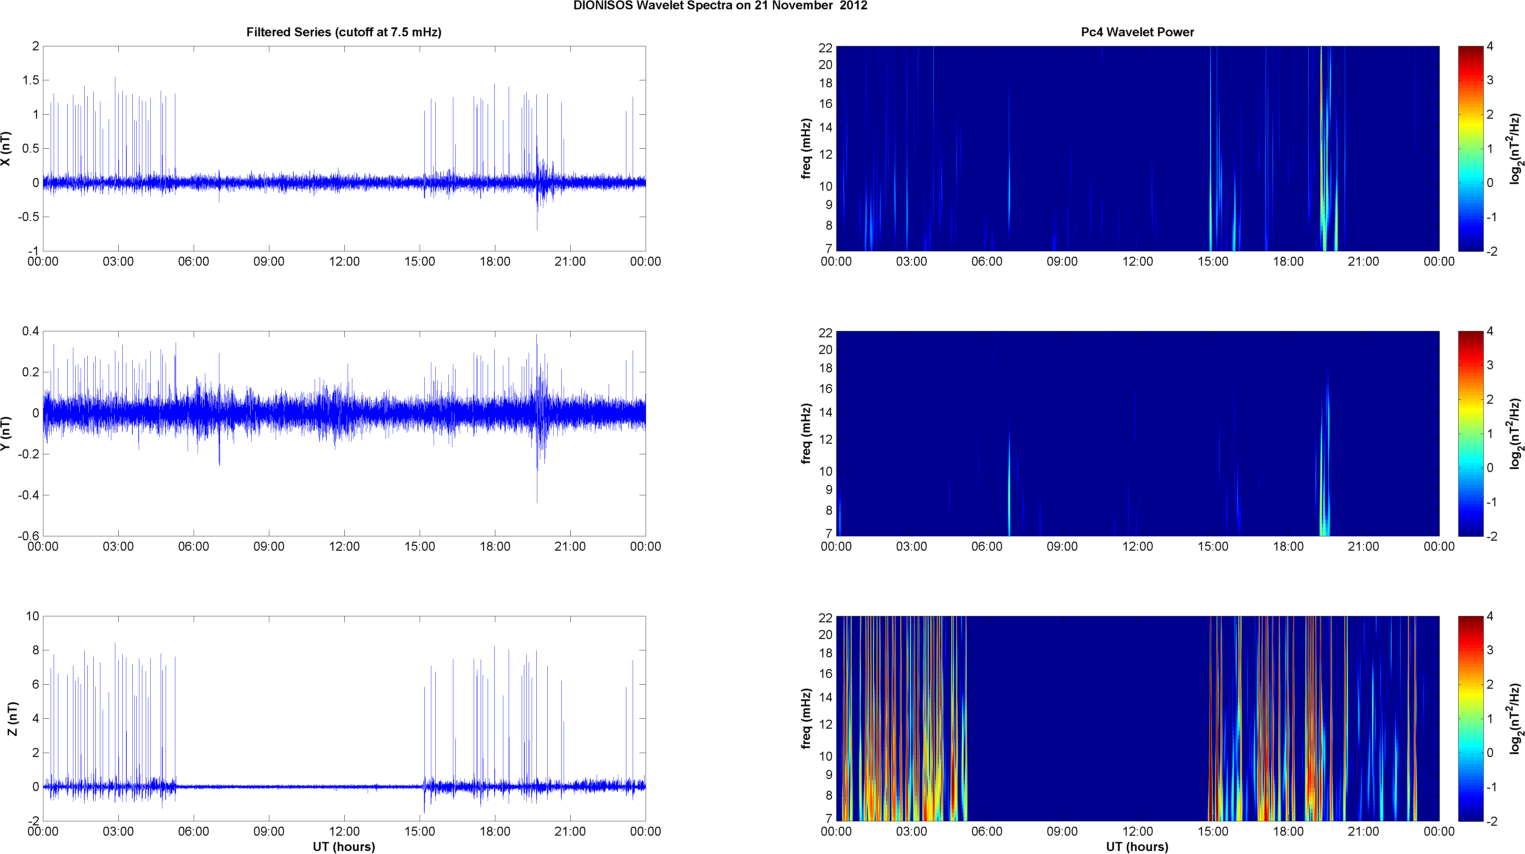Click the "freq (mHz)" label of the bottom spectrogram
The height and width of the screenshot is (854, 1525).
tap(806, 719)
